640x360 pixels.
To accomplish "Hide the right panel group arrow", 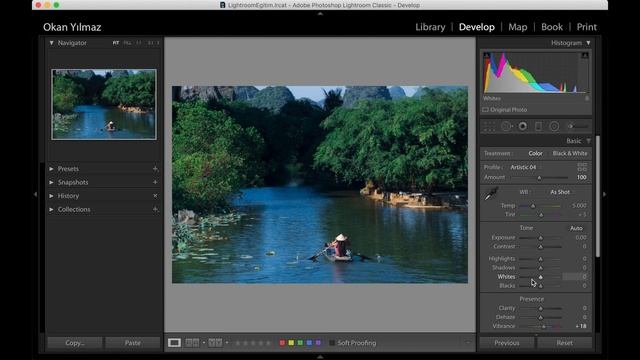I will point(604,195).
